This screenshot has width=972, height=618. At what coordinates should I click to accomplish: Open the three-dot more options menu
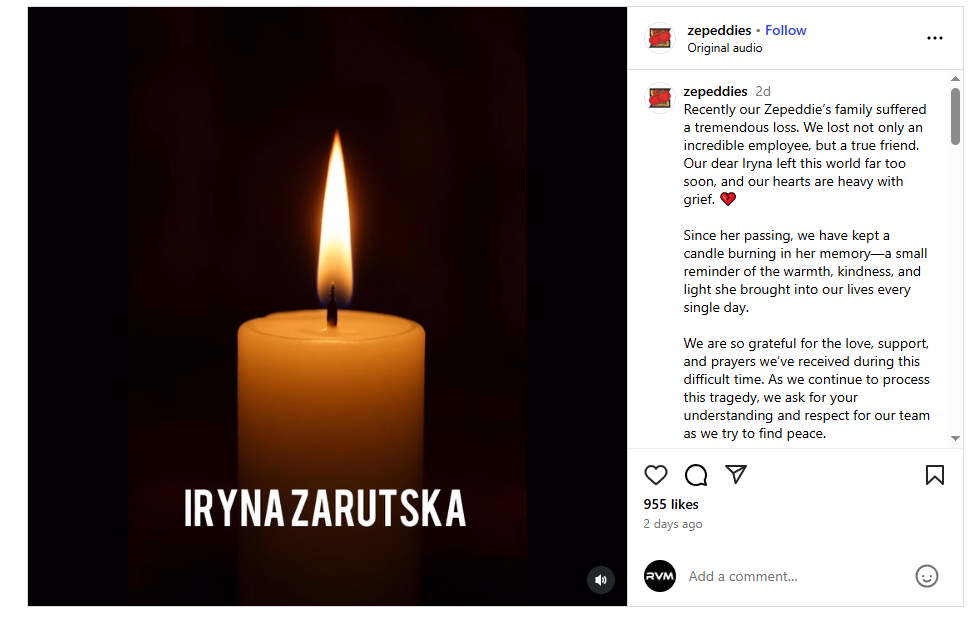[934, 38]
